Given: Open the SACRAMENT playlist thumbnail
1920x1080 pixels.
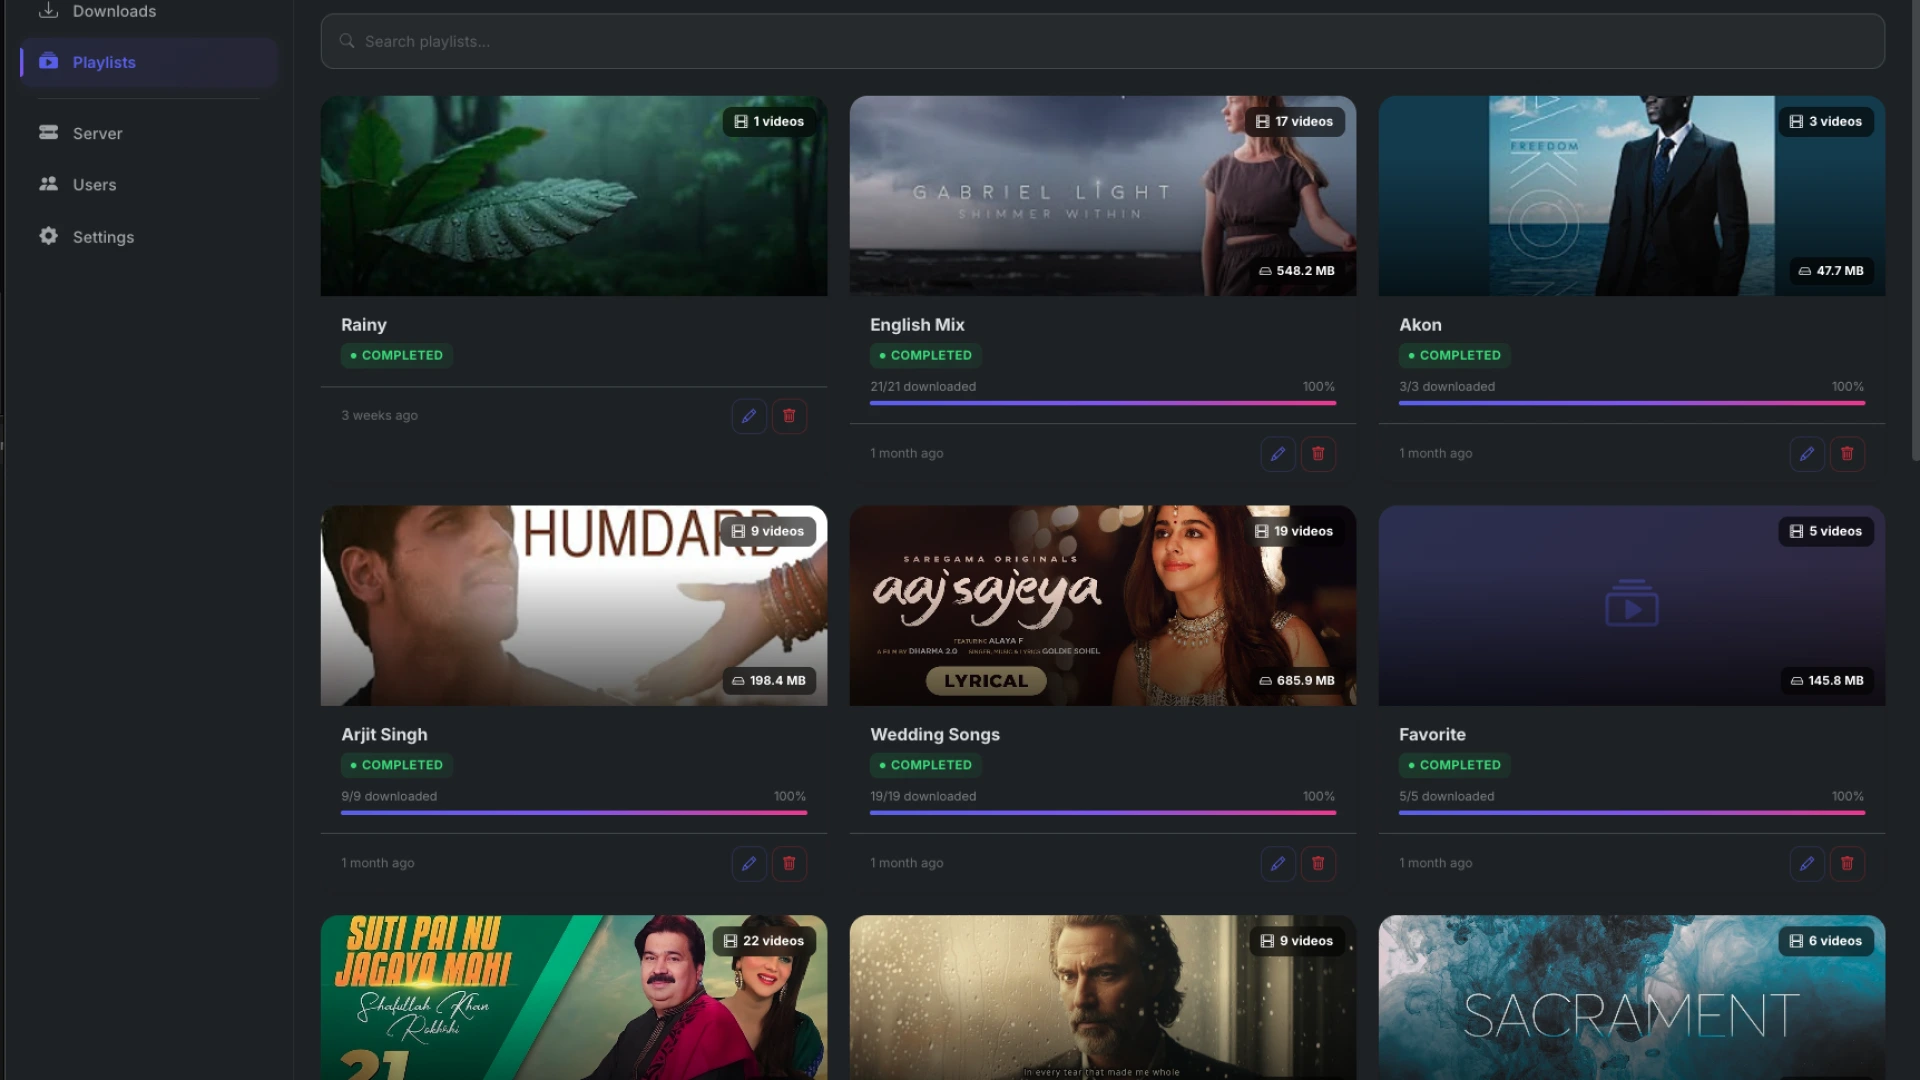Looking at the screenshot, I should coord(1631,997).
